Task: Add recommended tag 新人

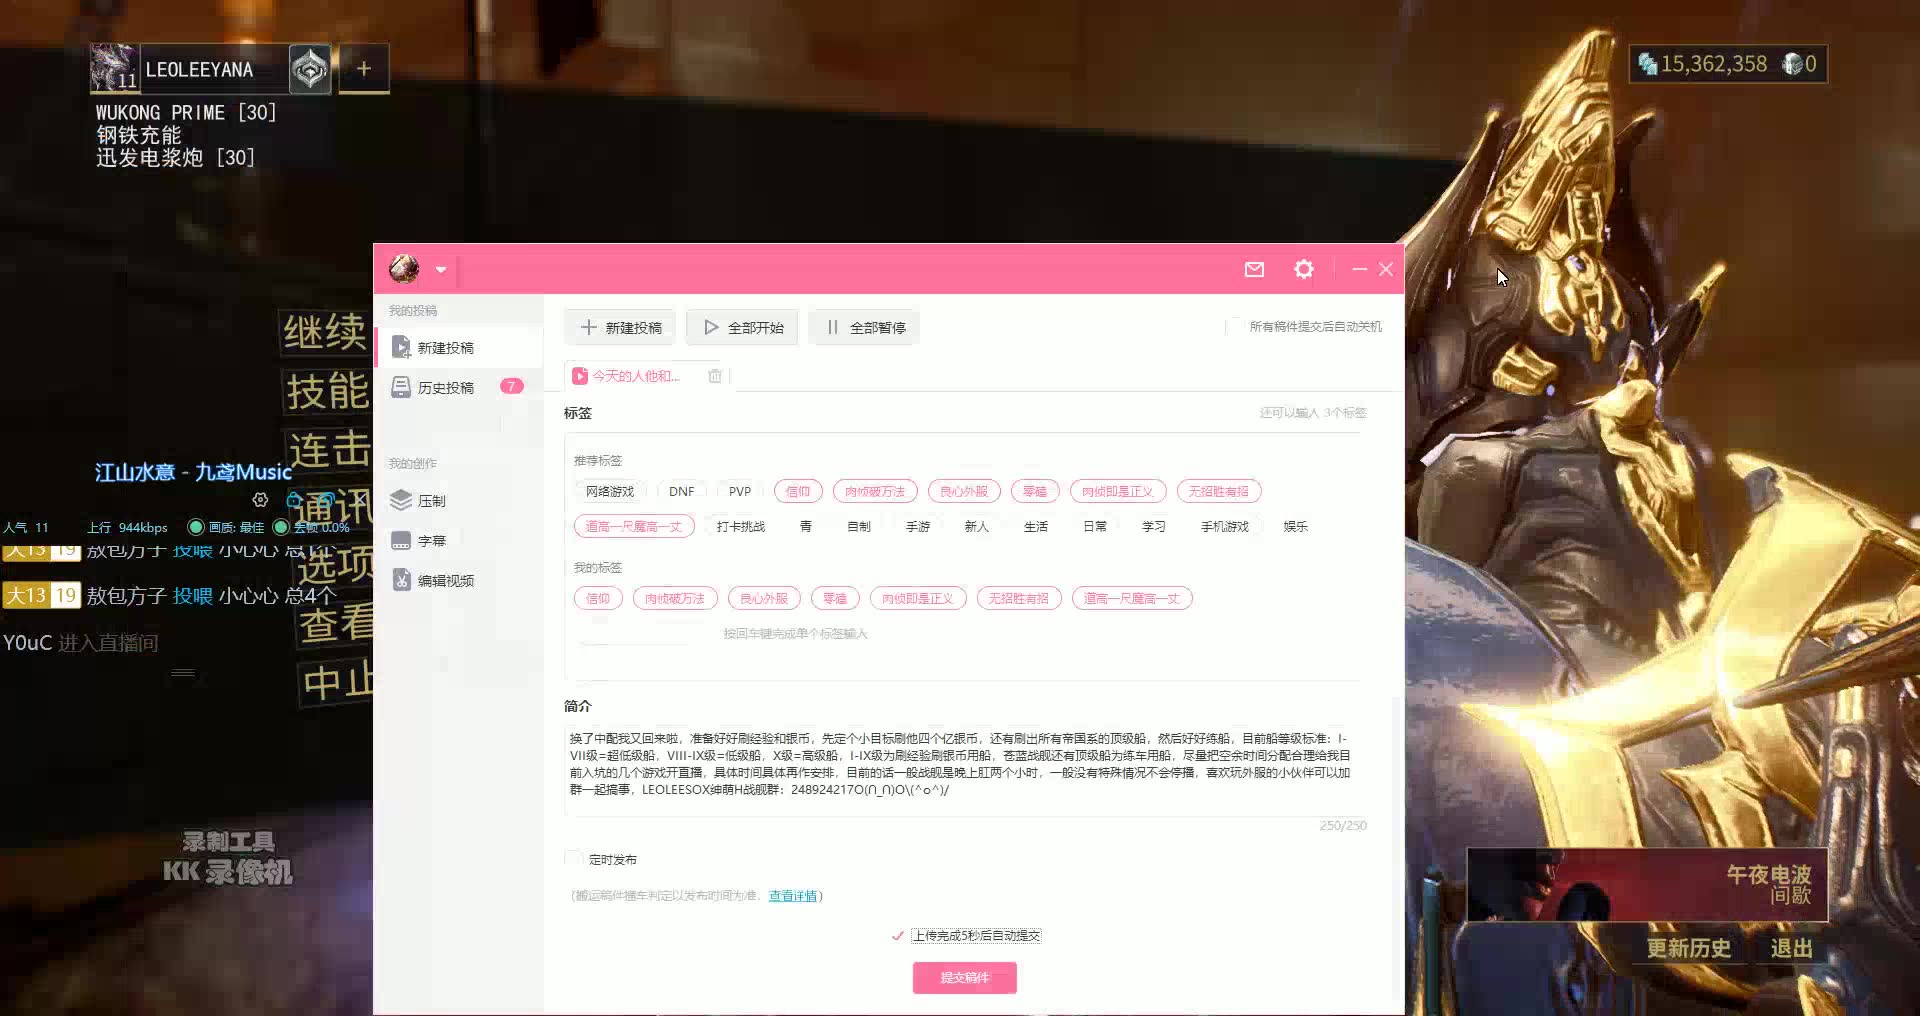Action: 977,526
